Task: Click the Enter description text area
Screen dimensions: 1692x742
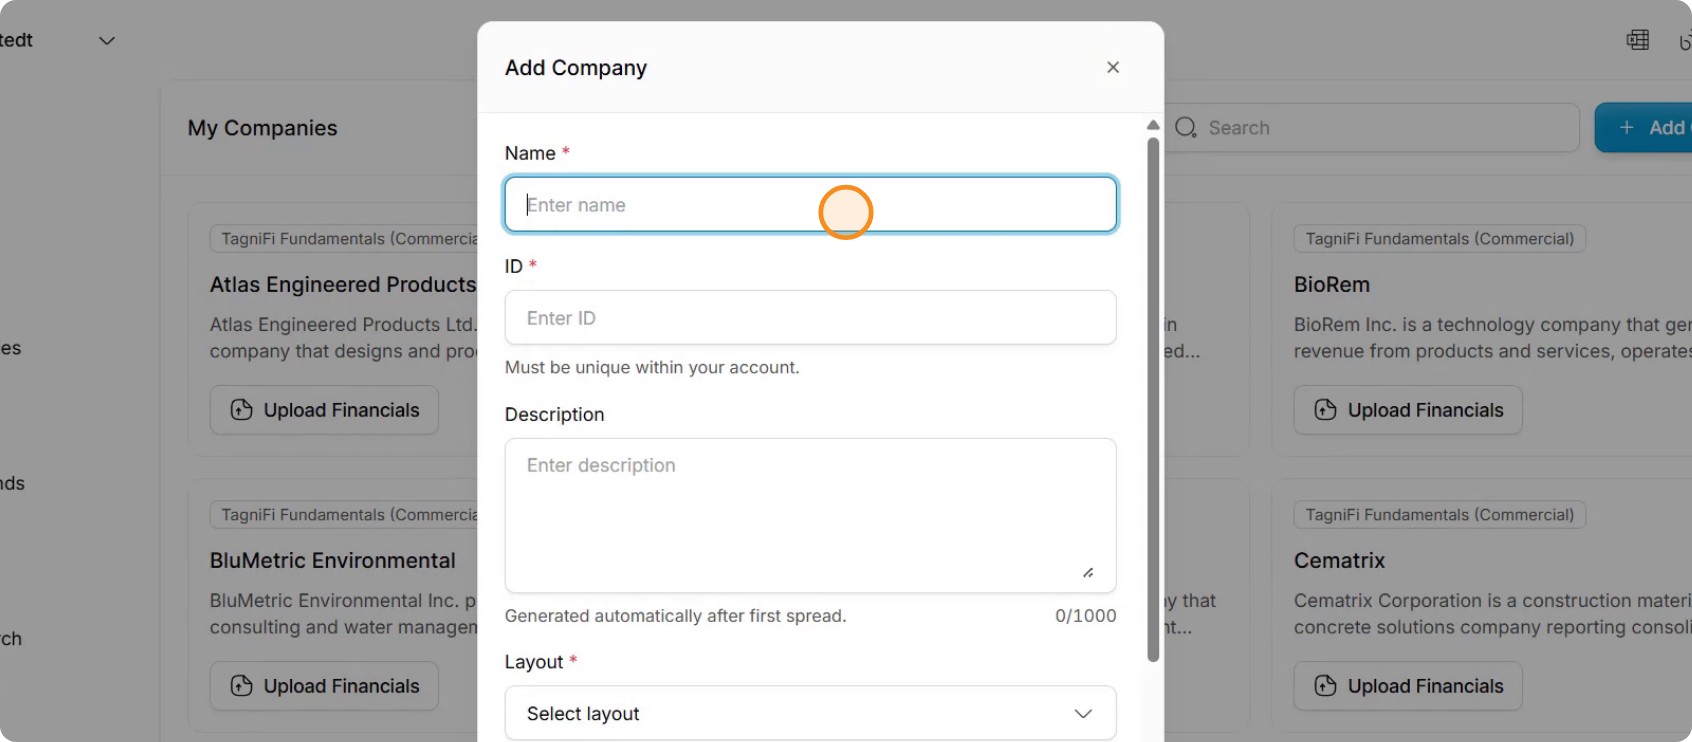Action: tap(810, 515)
